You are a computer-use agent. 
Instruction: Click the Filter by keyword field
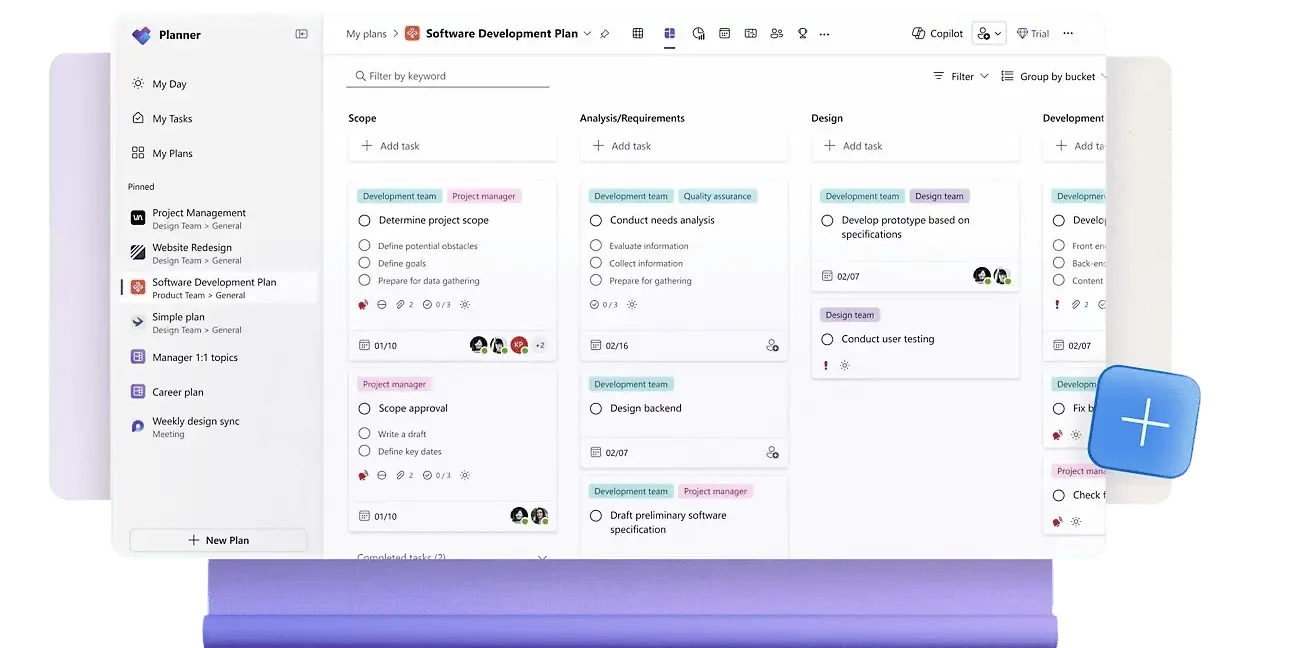(x=449, y=76)
